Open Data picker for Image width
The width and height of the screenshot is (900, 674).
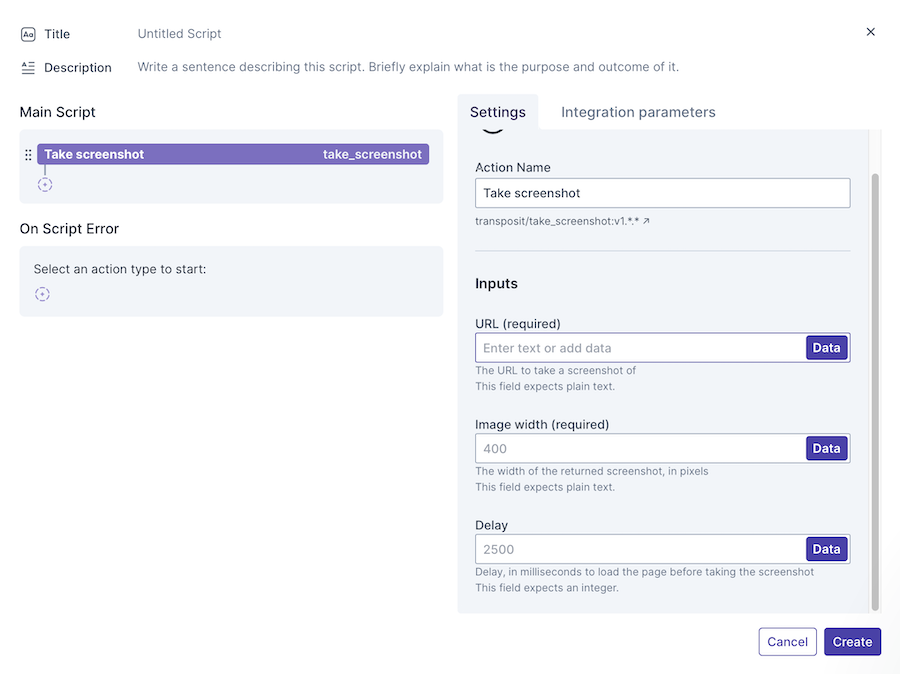pyautogui.click(x=826, y=449)
